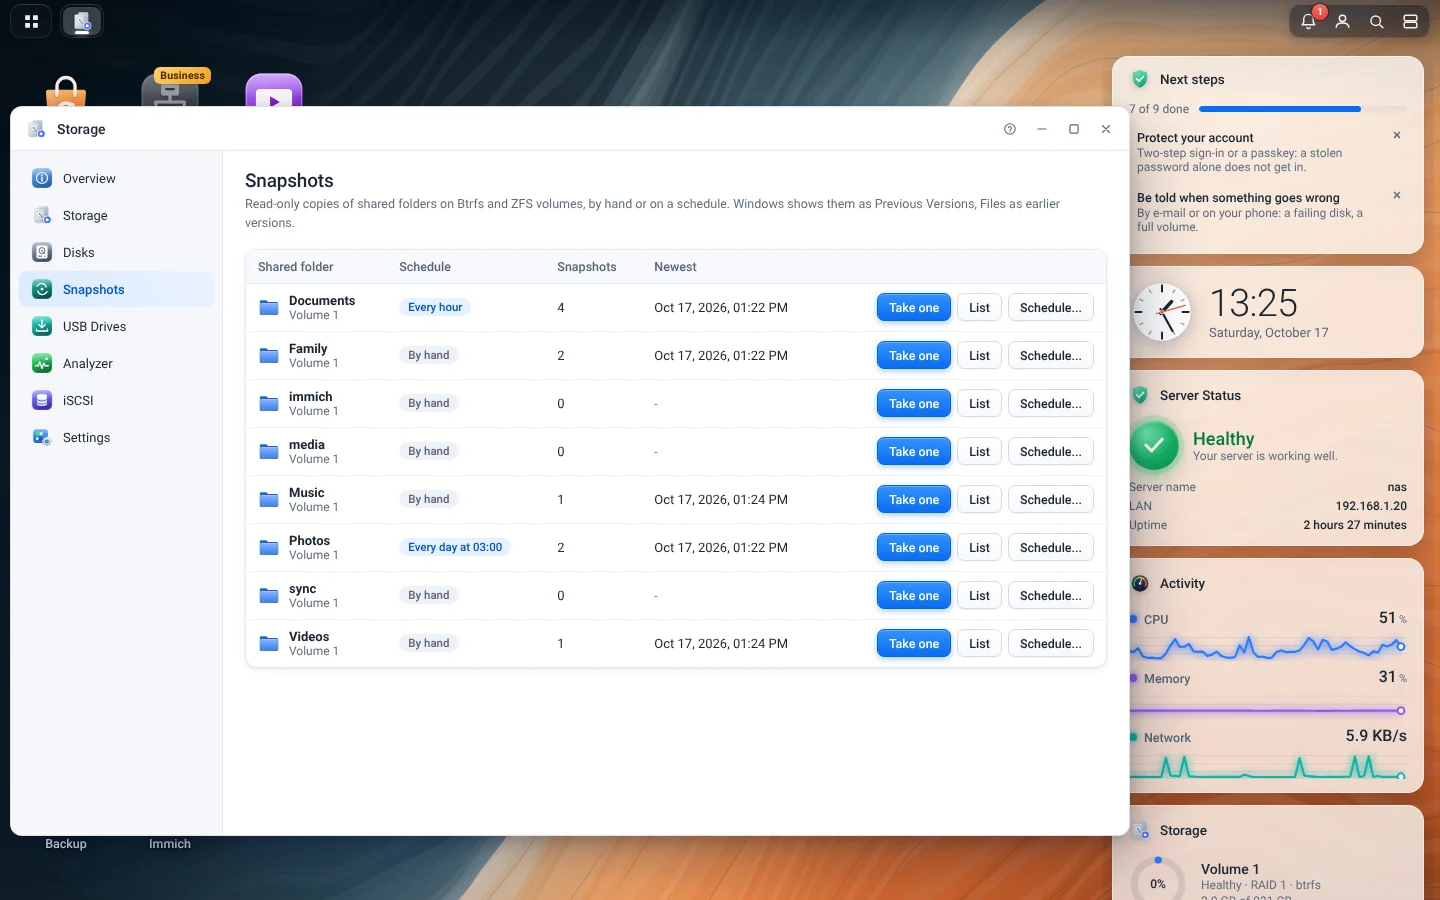Viewport: 1440px width, 900px height.
Task: Open Schedule dialog for sync
Action: tap(1050, 596)
